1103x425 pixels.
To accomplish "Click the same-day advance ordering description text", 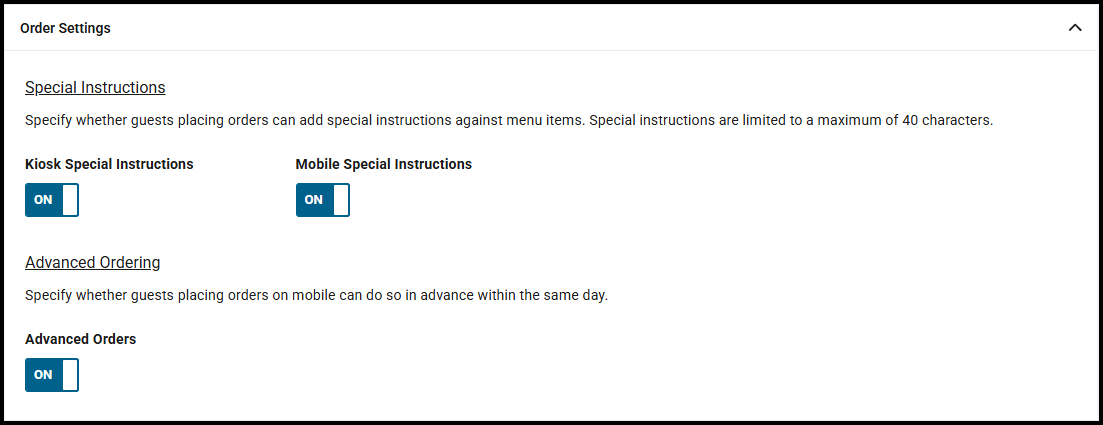I will pyautogui.click(x=316, y=296).
